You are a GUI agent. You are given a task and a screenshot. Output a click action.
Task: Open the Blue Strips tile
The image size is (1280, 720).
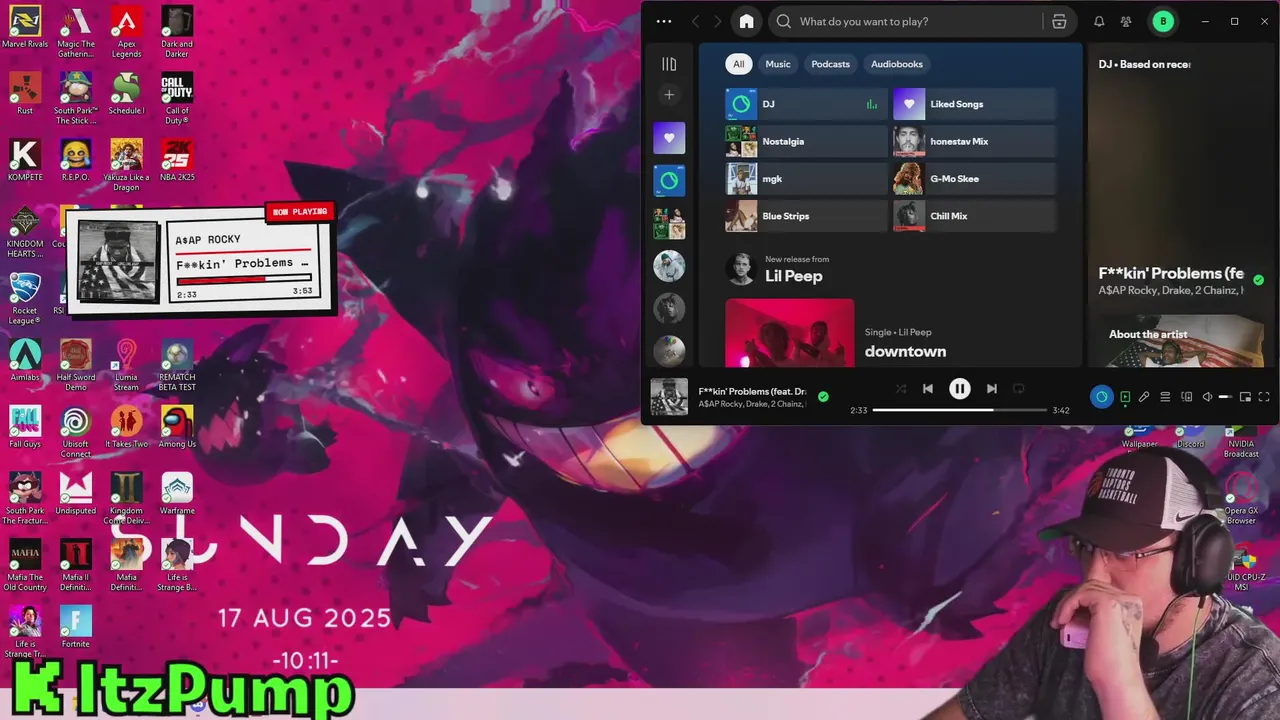(806, 216)
